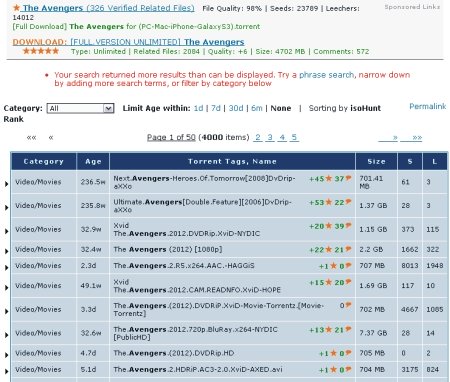Click the DOWNLOAD full version unlimited link
This screenshot has height=382, width=450.
pos(128,42)
